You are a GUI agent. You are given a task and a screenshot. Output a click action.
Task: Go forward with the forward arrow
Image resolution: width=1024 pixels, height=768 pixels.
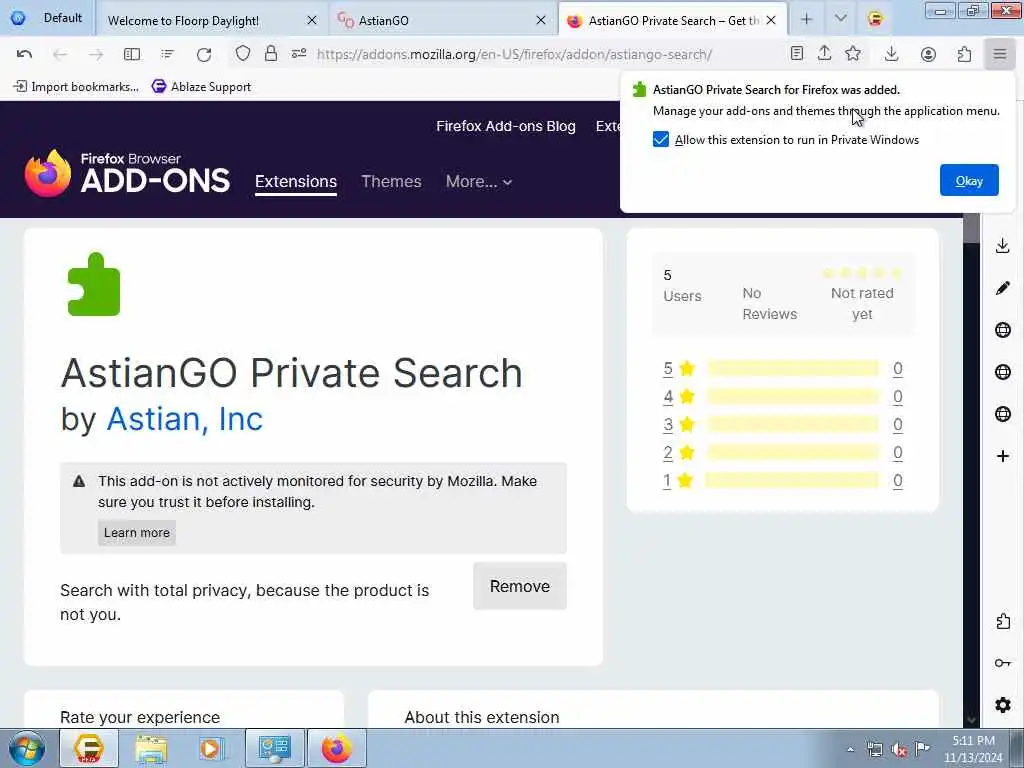[x=96, y=54]
